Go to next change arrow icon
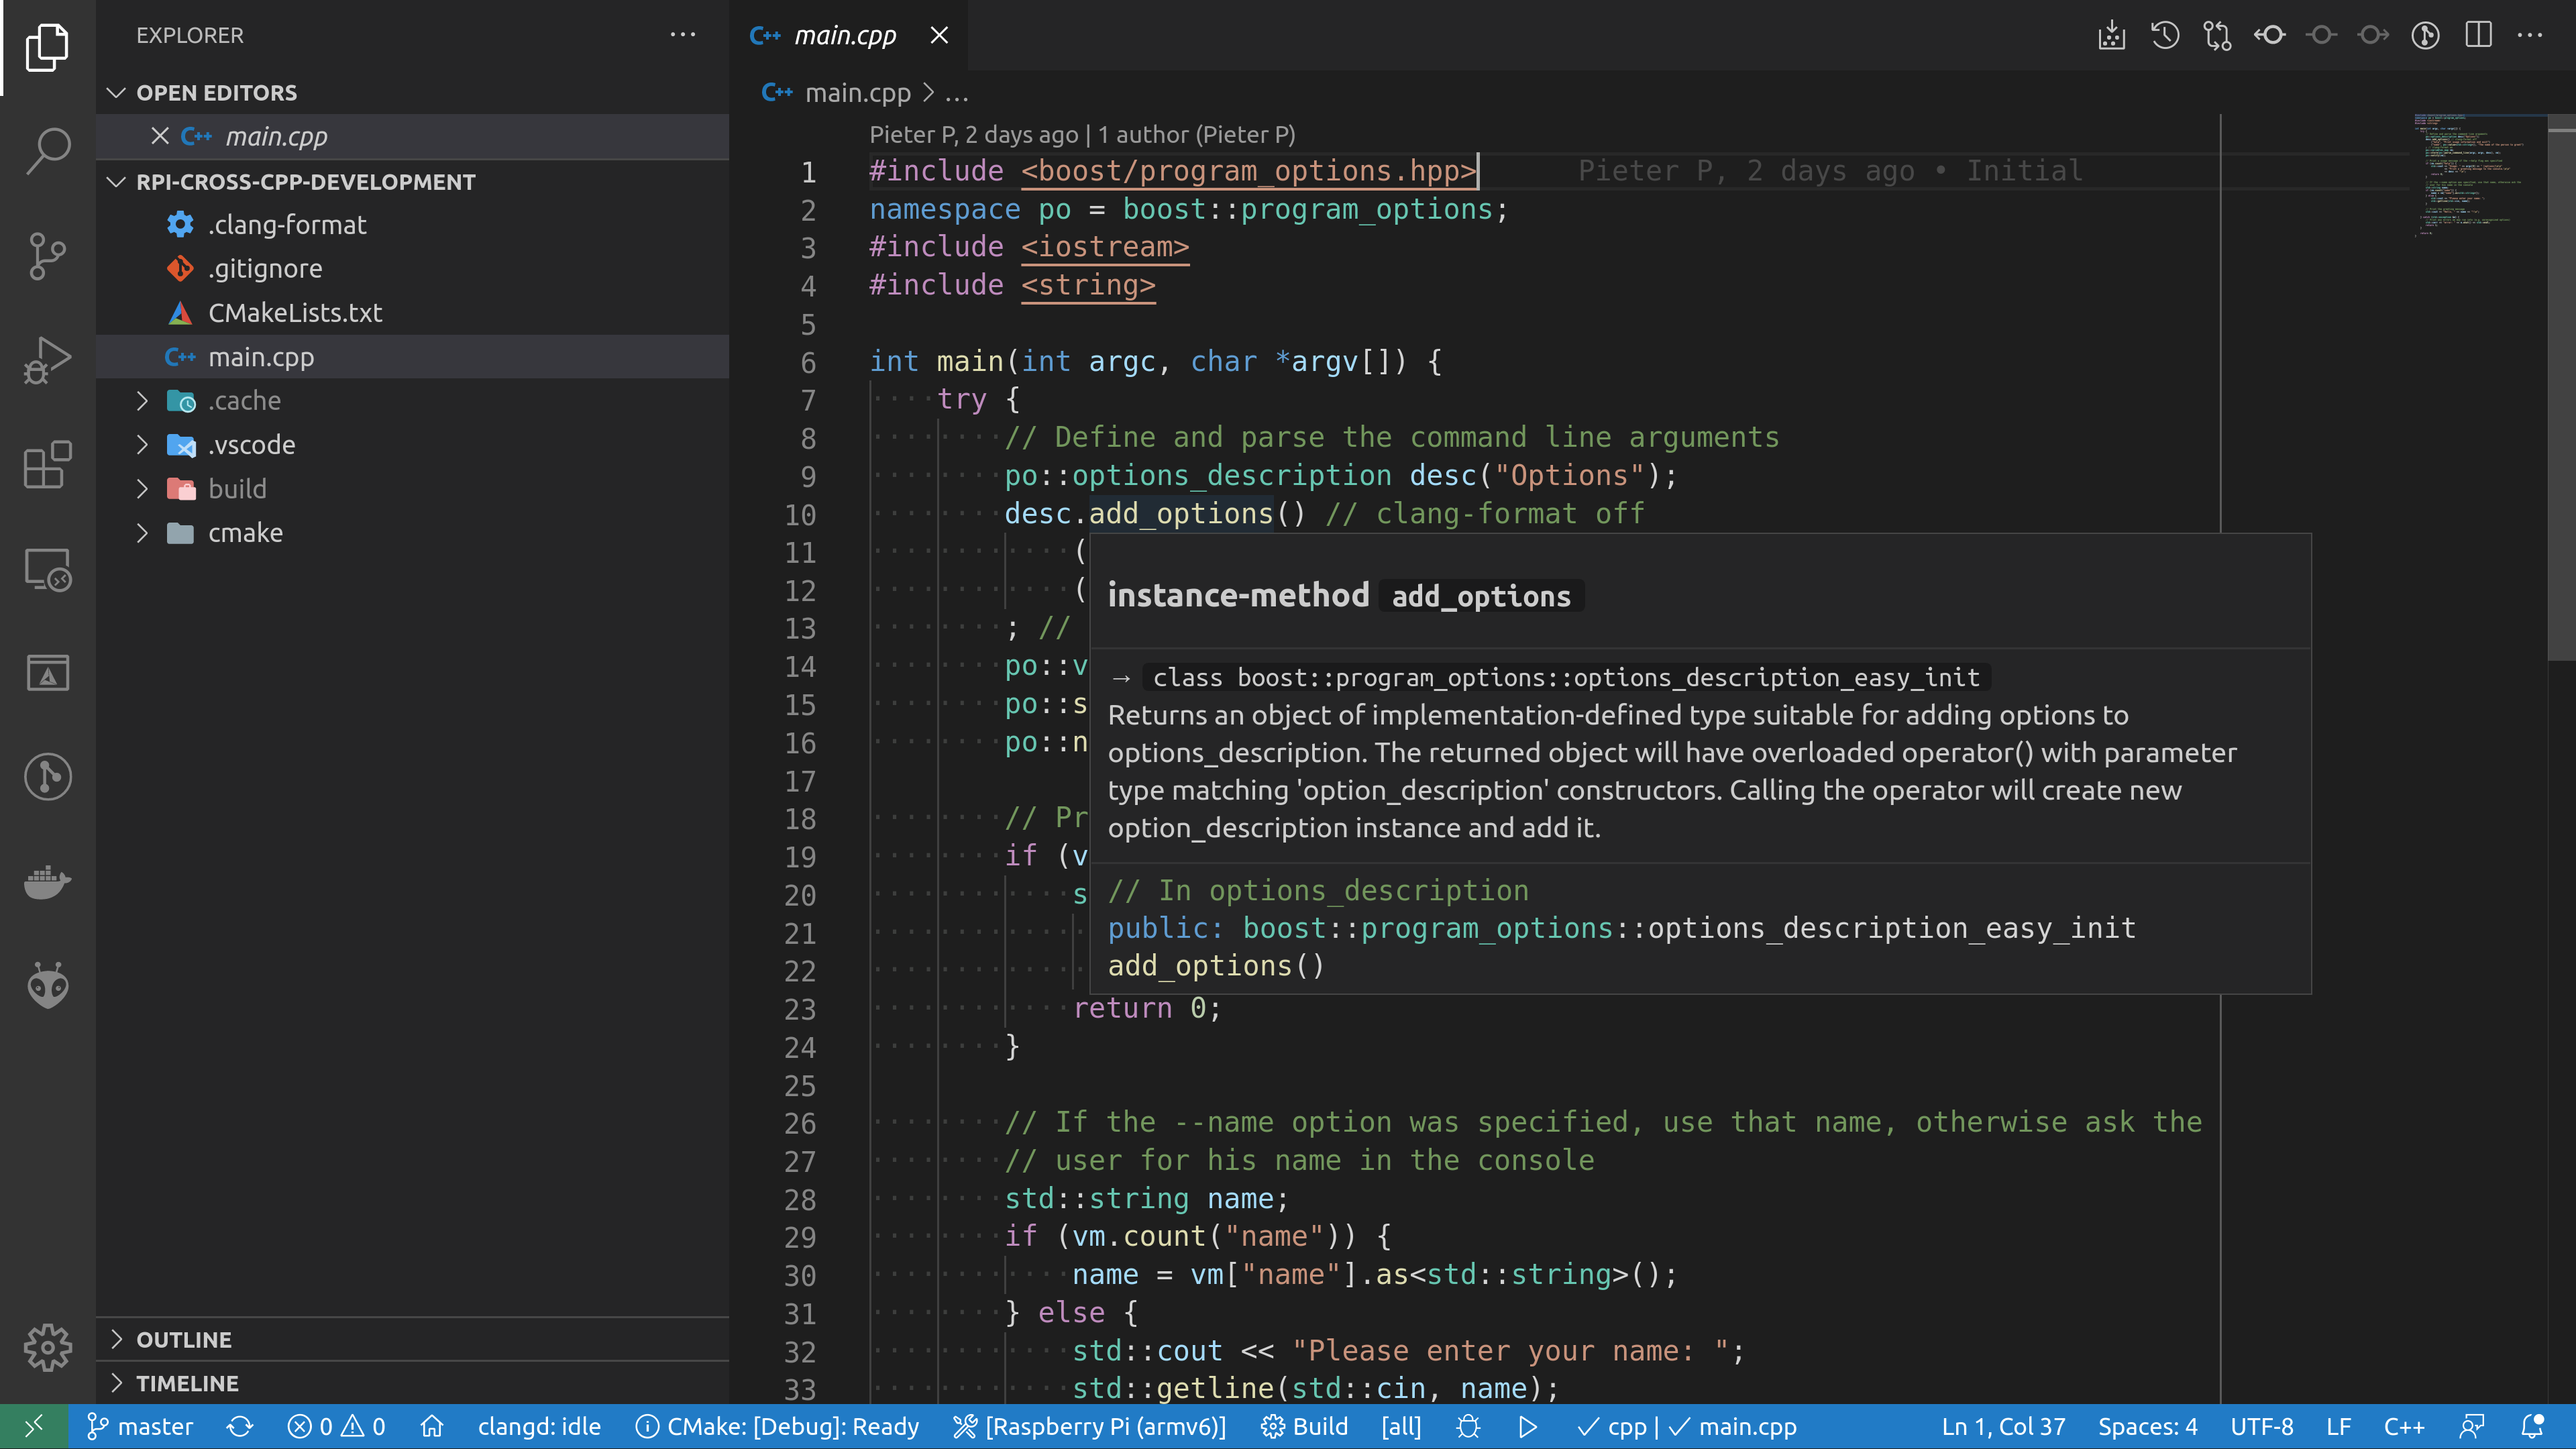Image resolution: width=2576 pixels, height=1449 pixels. (2373, 36)
